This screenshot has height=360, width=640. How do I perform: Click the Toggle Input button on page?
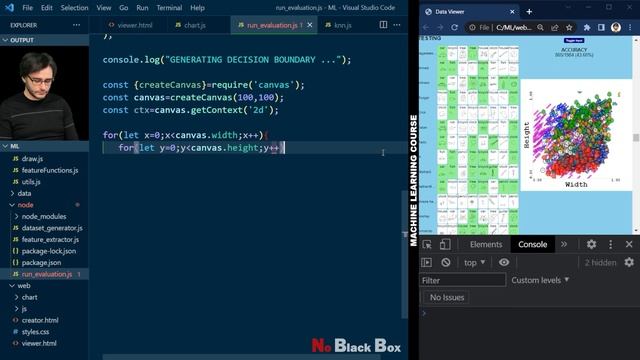tap(574, 40)
